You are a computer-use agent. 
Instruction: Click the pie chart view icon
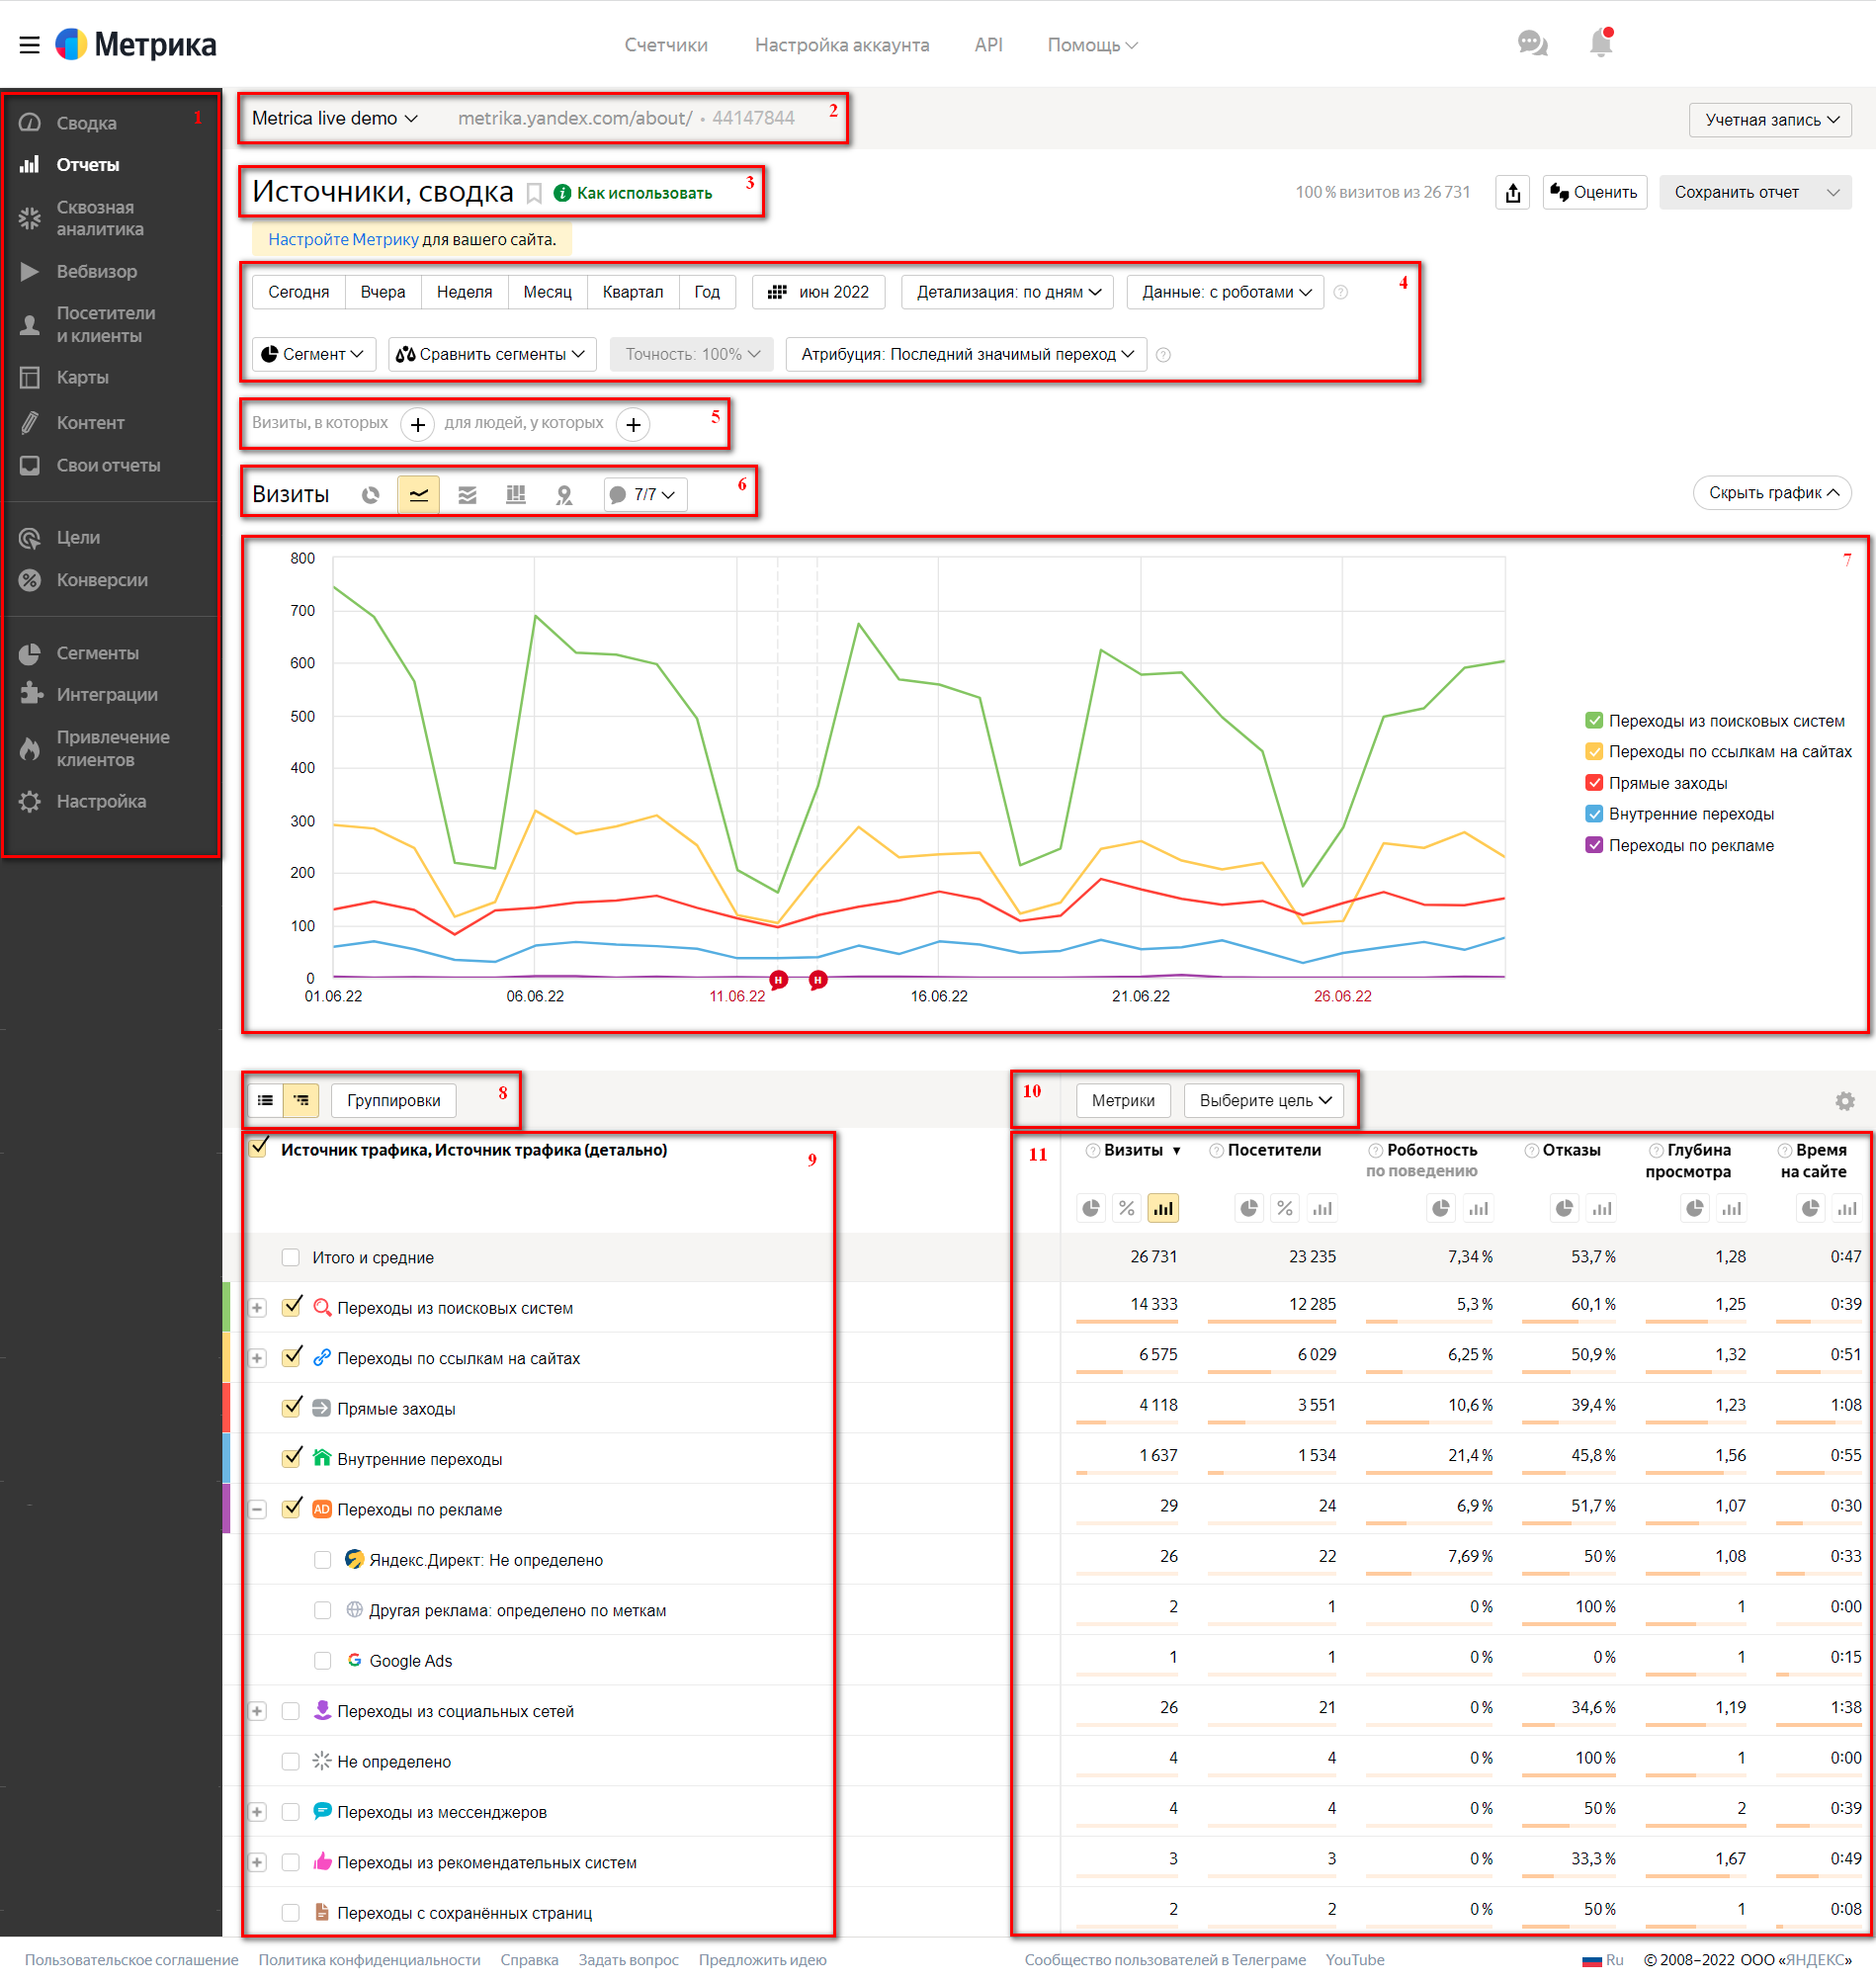370,495
